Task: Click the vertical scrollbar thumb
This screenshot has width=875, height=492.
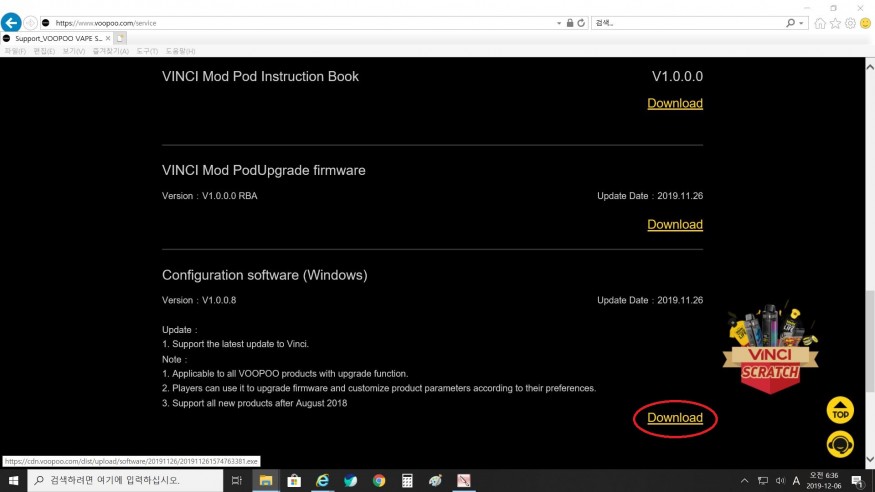Action: (869, 340)
